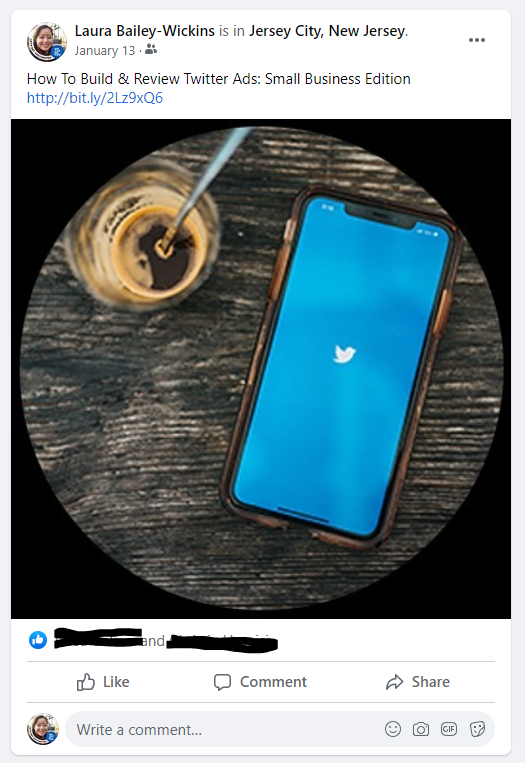Click the Share button label
Viewport: 525px width, 763px height.
coord(431,682)
